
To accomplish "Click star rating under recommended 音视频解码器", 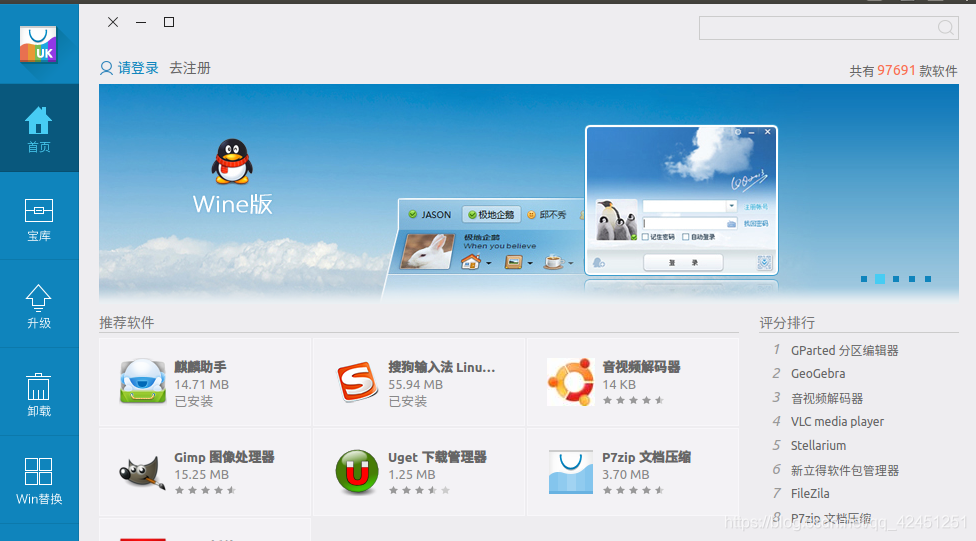I will tap(633, 400).
